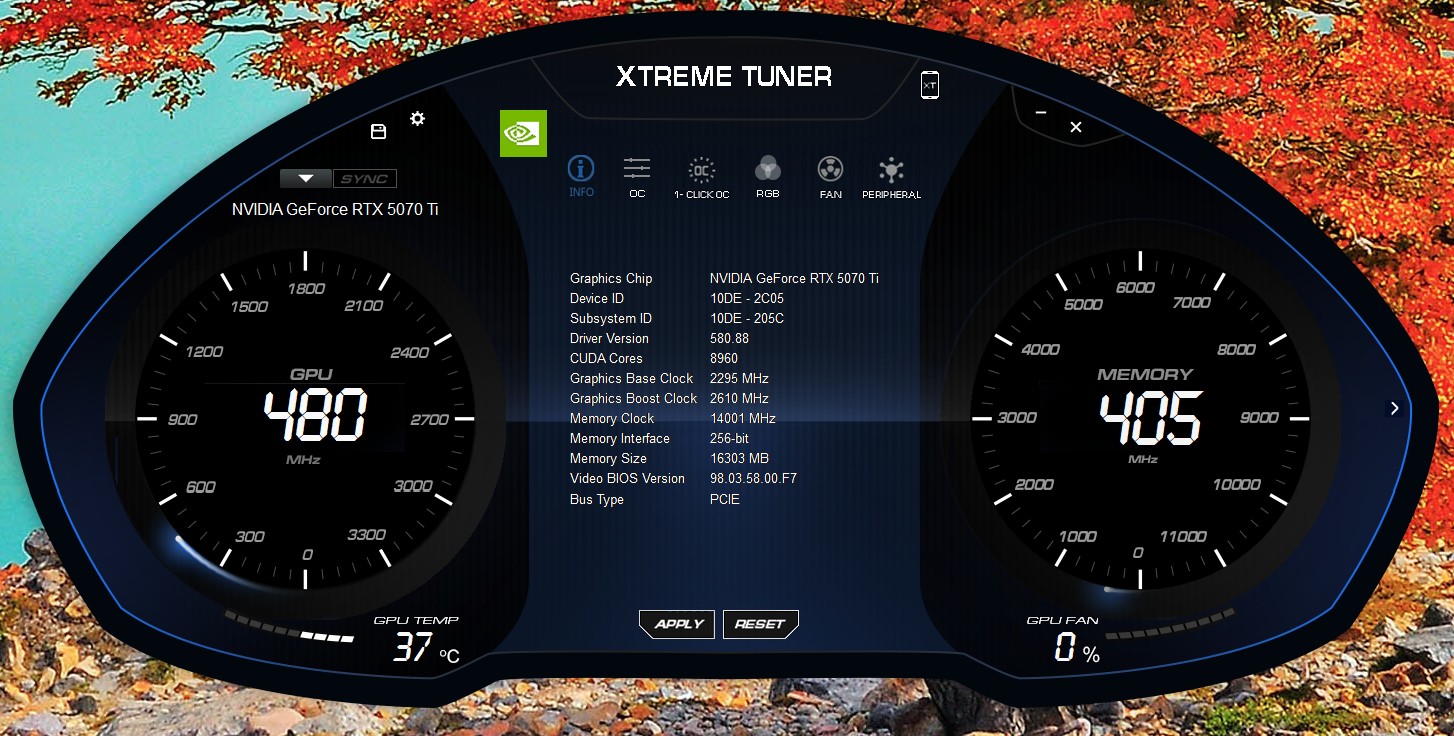The image size is (1454, 736).
Task: Click the Graphics Base Clock value 2295 MHz
Action: (739, 378)
